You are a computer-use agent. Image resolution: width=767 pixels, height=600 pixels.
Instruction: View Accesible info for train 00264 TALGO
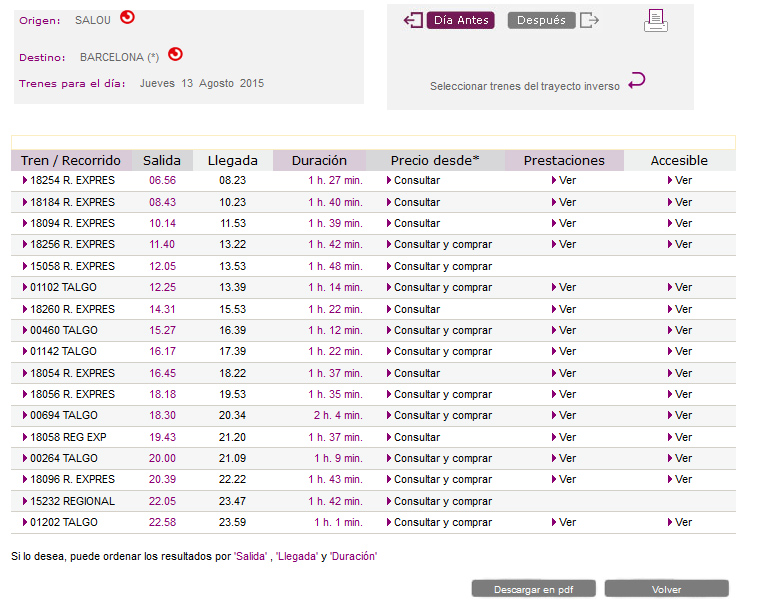(x=680, y=459)
